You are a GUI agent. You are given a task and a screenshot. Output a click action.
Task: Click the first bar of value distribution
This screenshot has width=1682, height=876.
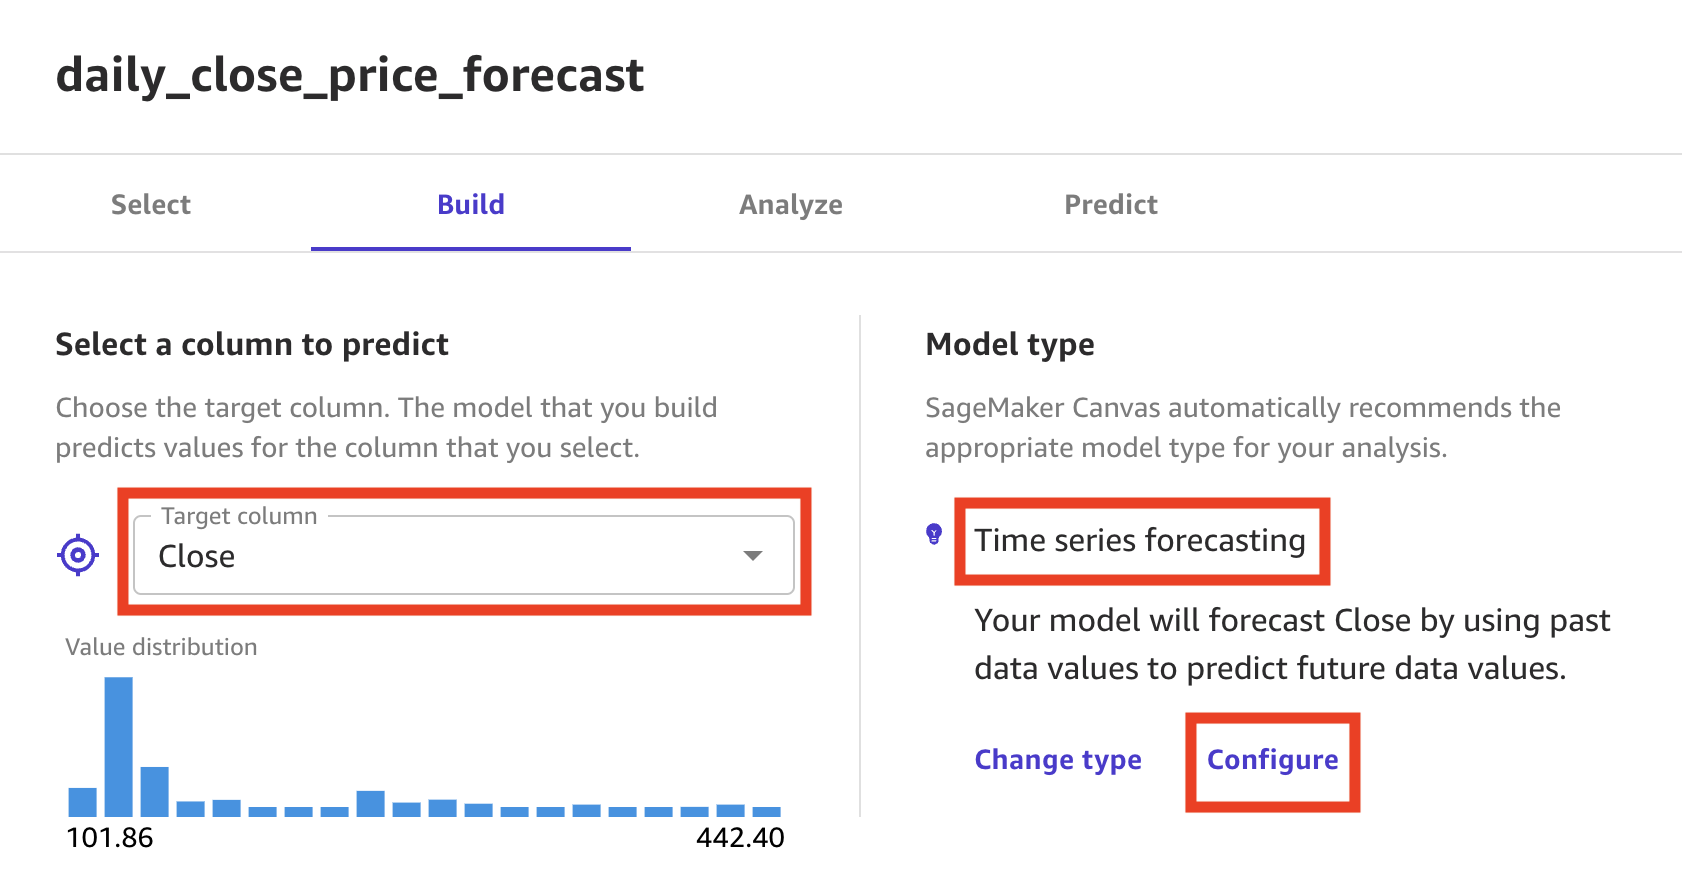(x=83, y=802)
